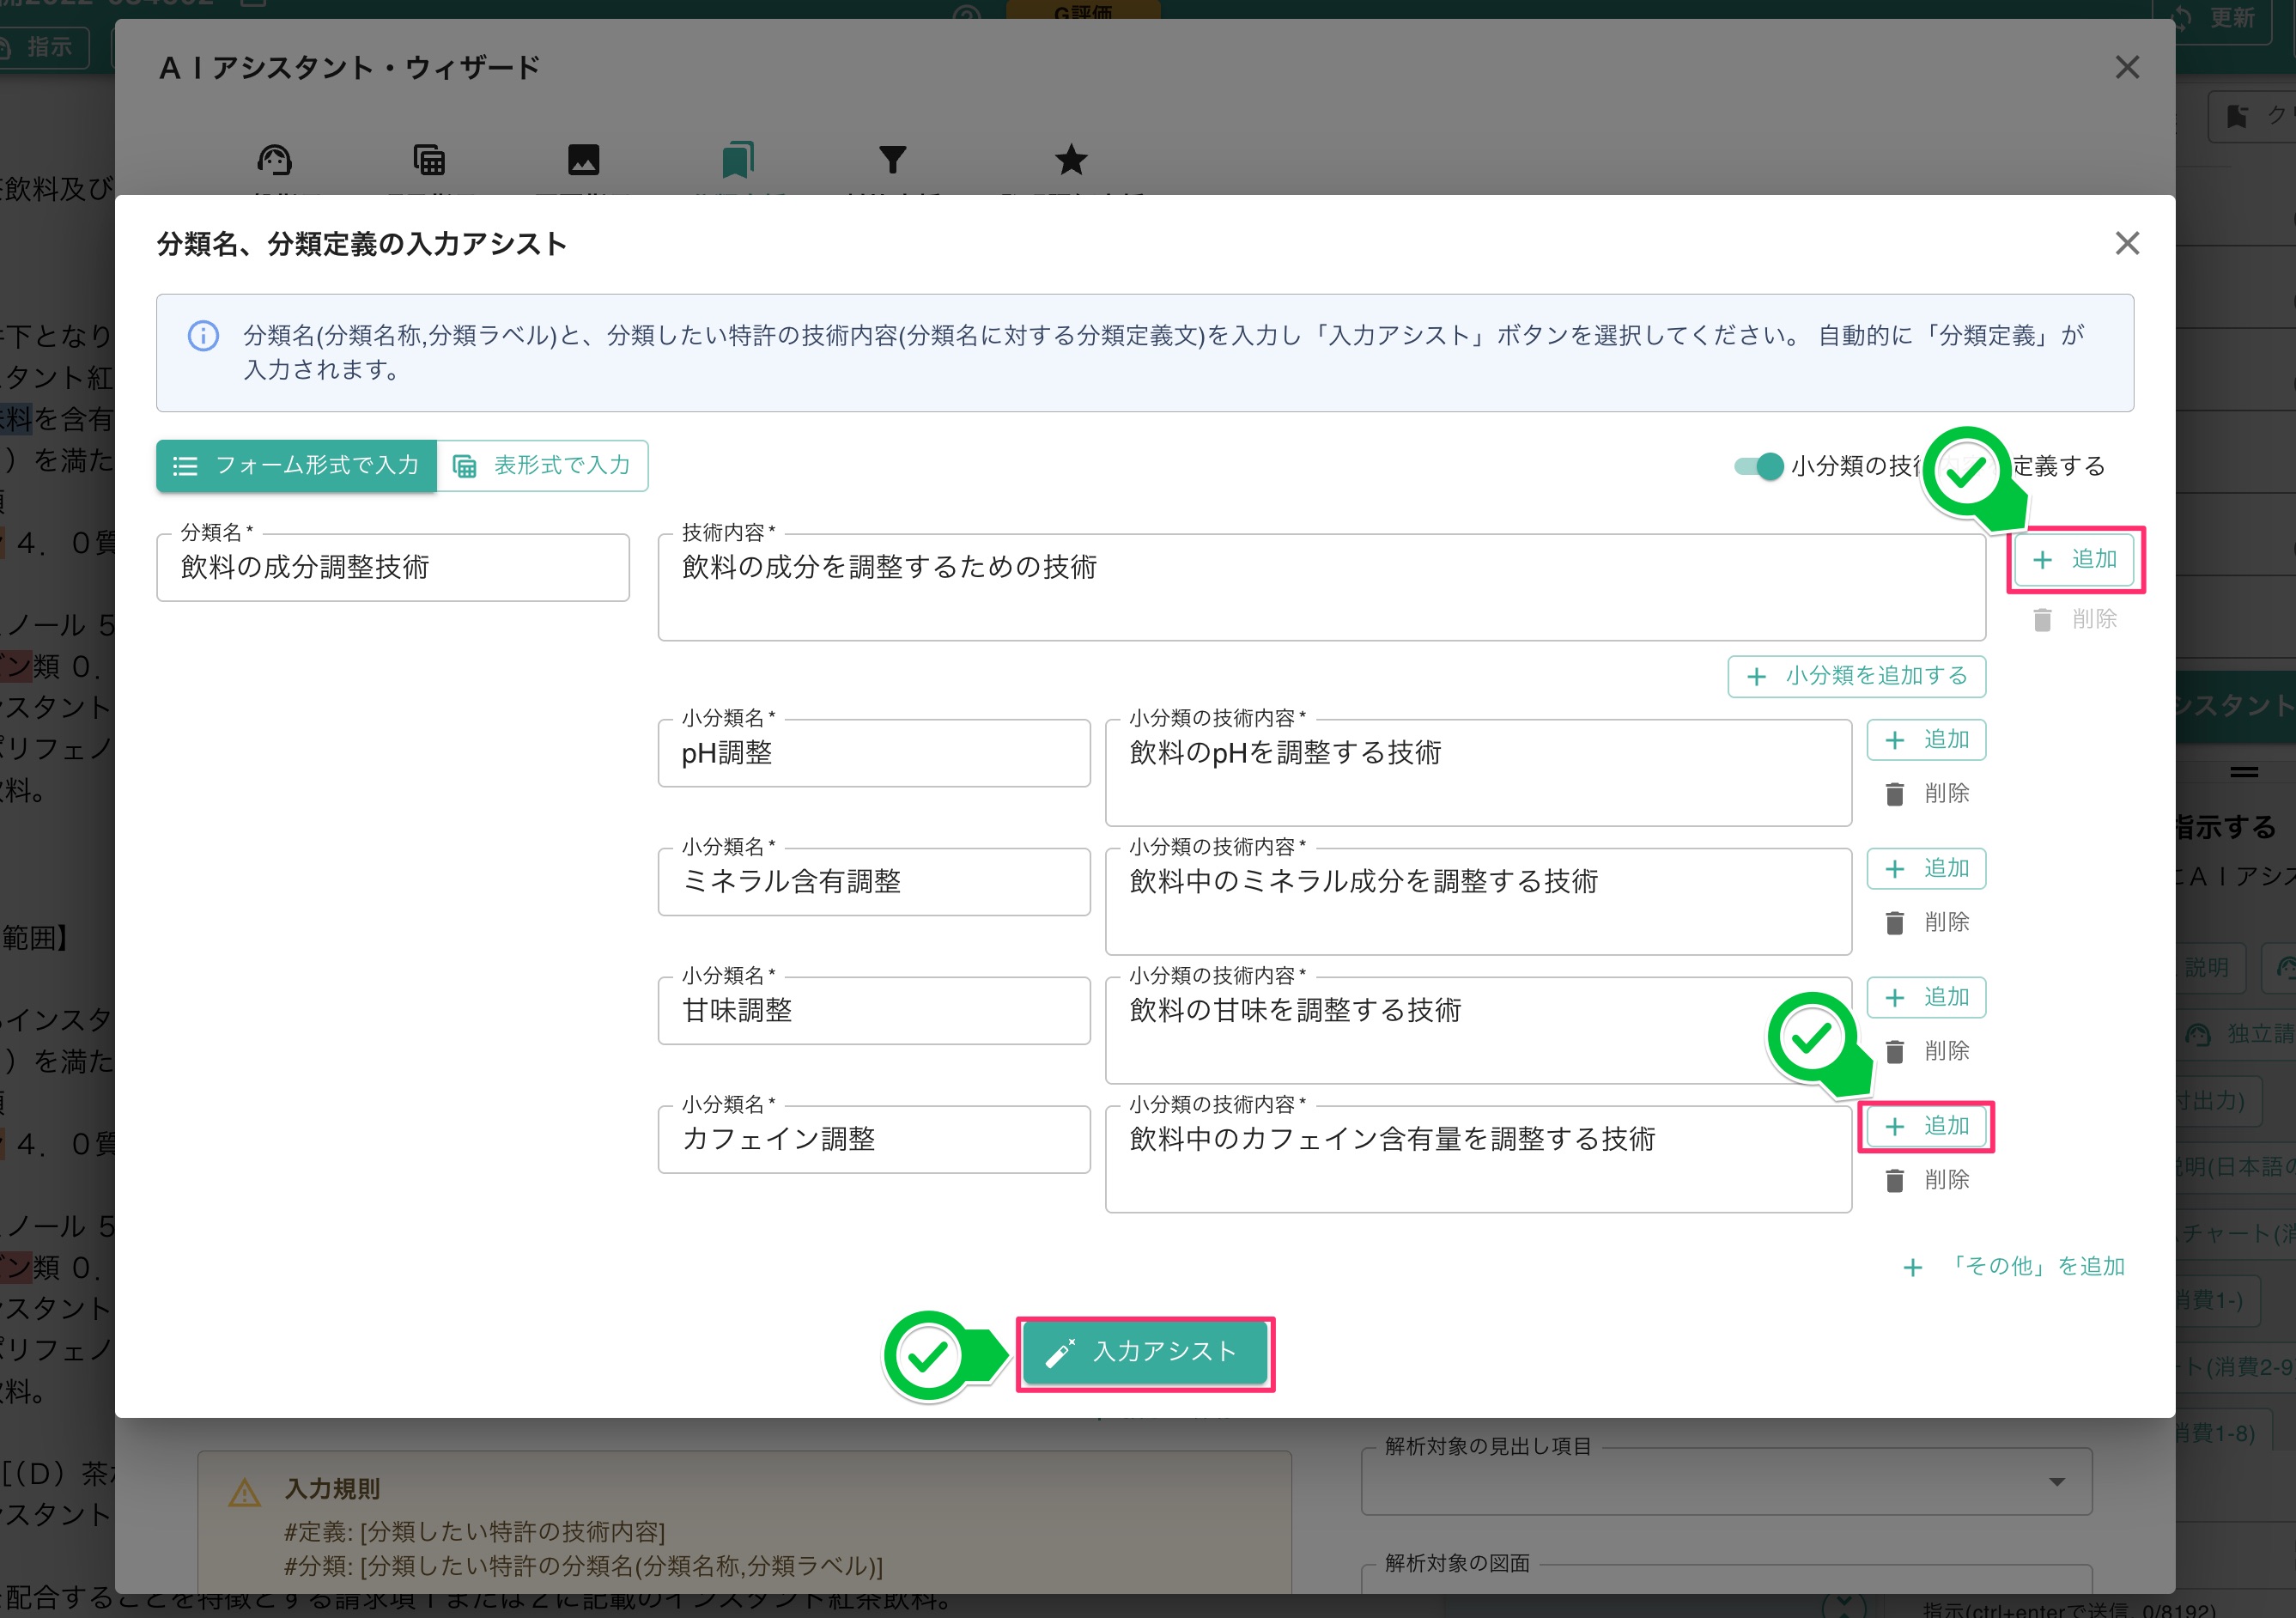2296x1618 pixels.
Task: Select the star icon in wizard steps
Action: pyautogui.click(x=1071, y=160)
